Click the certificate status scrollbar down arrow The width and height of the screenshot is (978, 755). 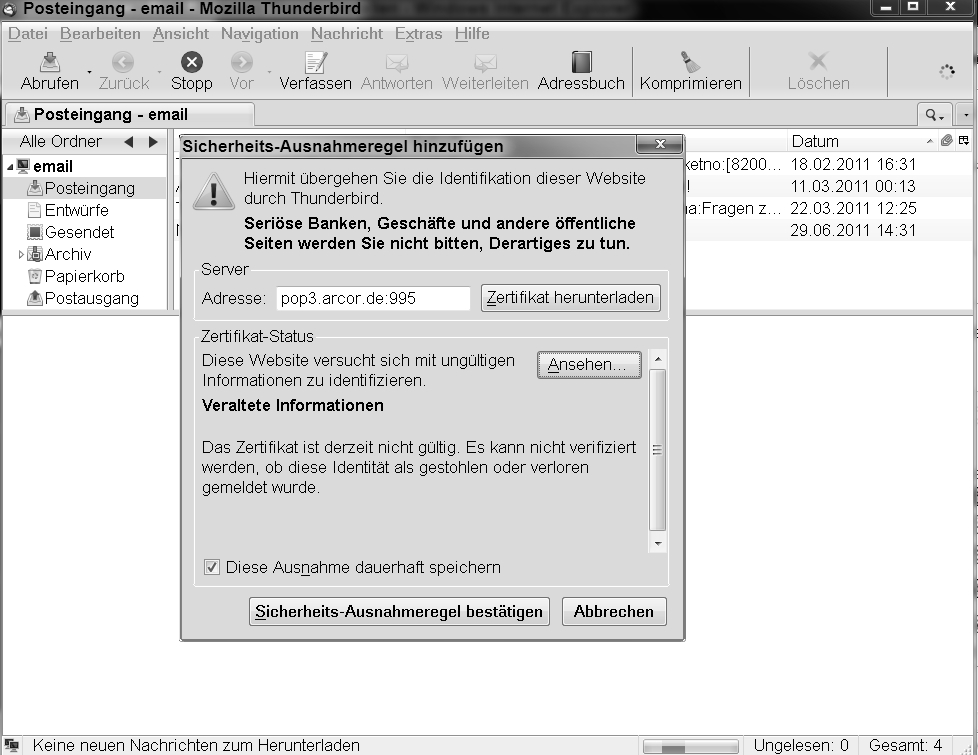tap(657, 543)
